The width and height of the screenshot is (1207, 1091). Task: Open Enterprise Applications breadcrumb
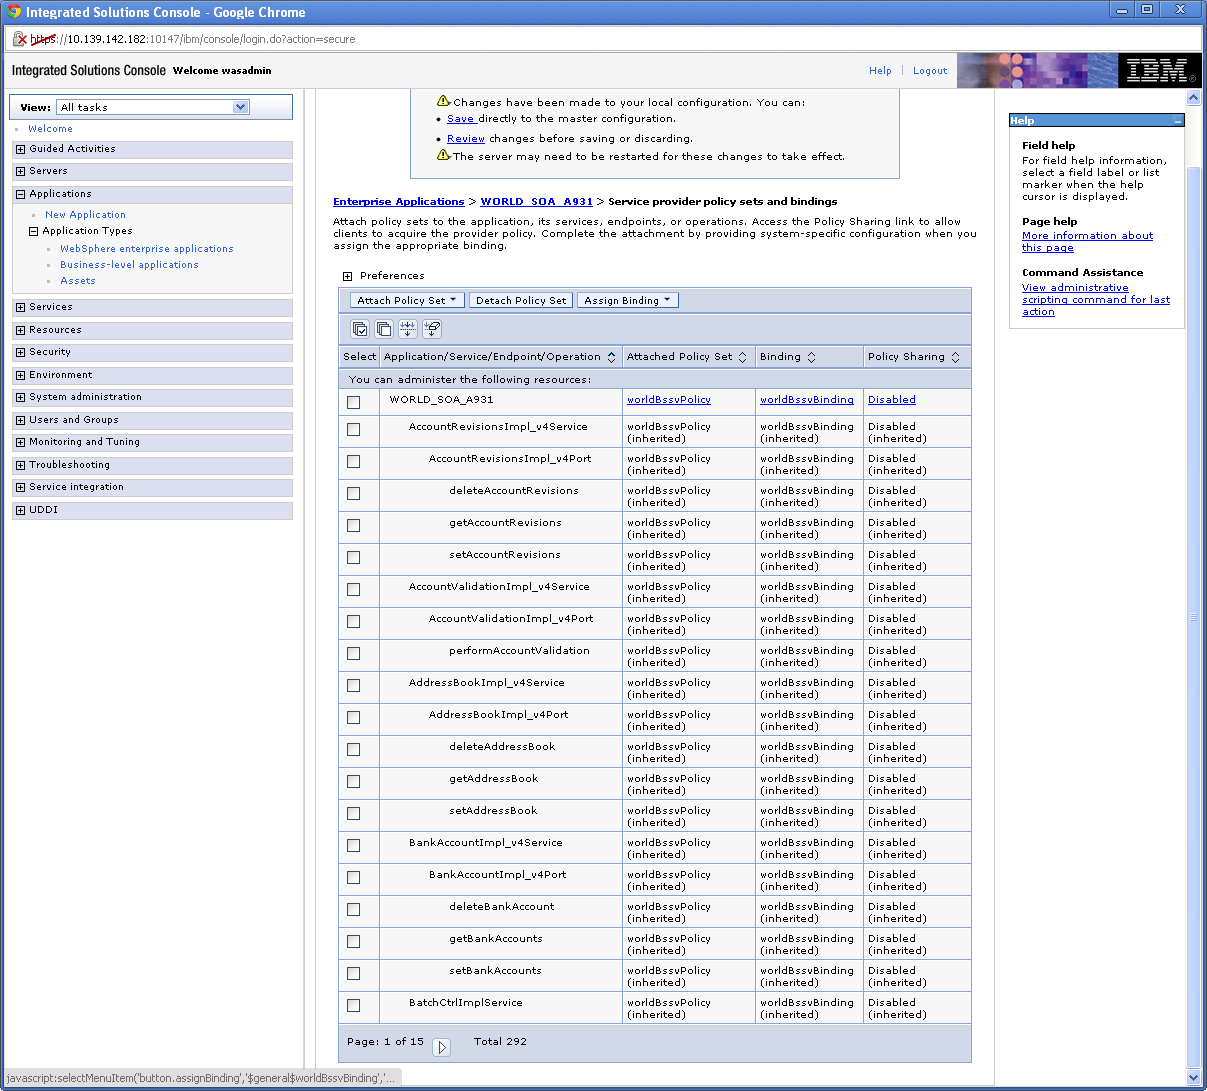point(399,202)
